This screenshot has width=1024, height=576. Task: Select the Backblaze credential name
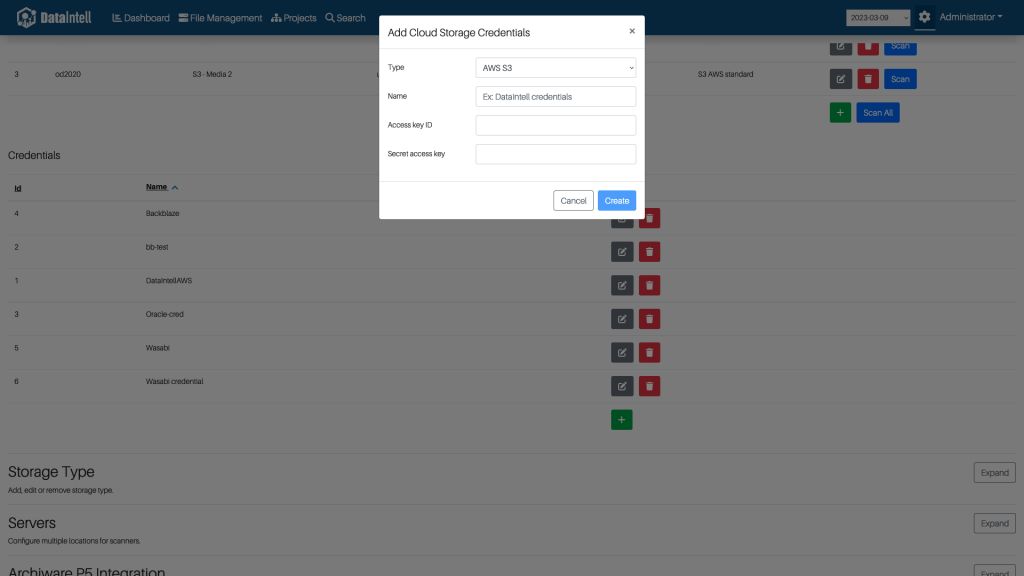tap(163, 214)
